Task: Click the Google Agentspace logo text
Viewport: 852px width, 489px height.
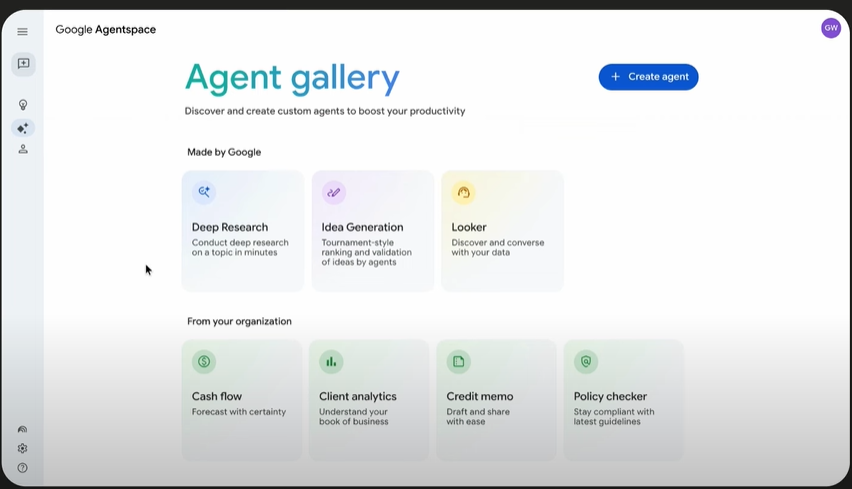Action: (x=105, y=30)
